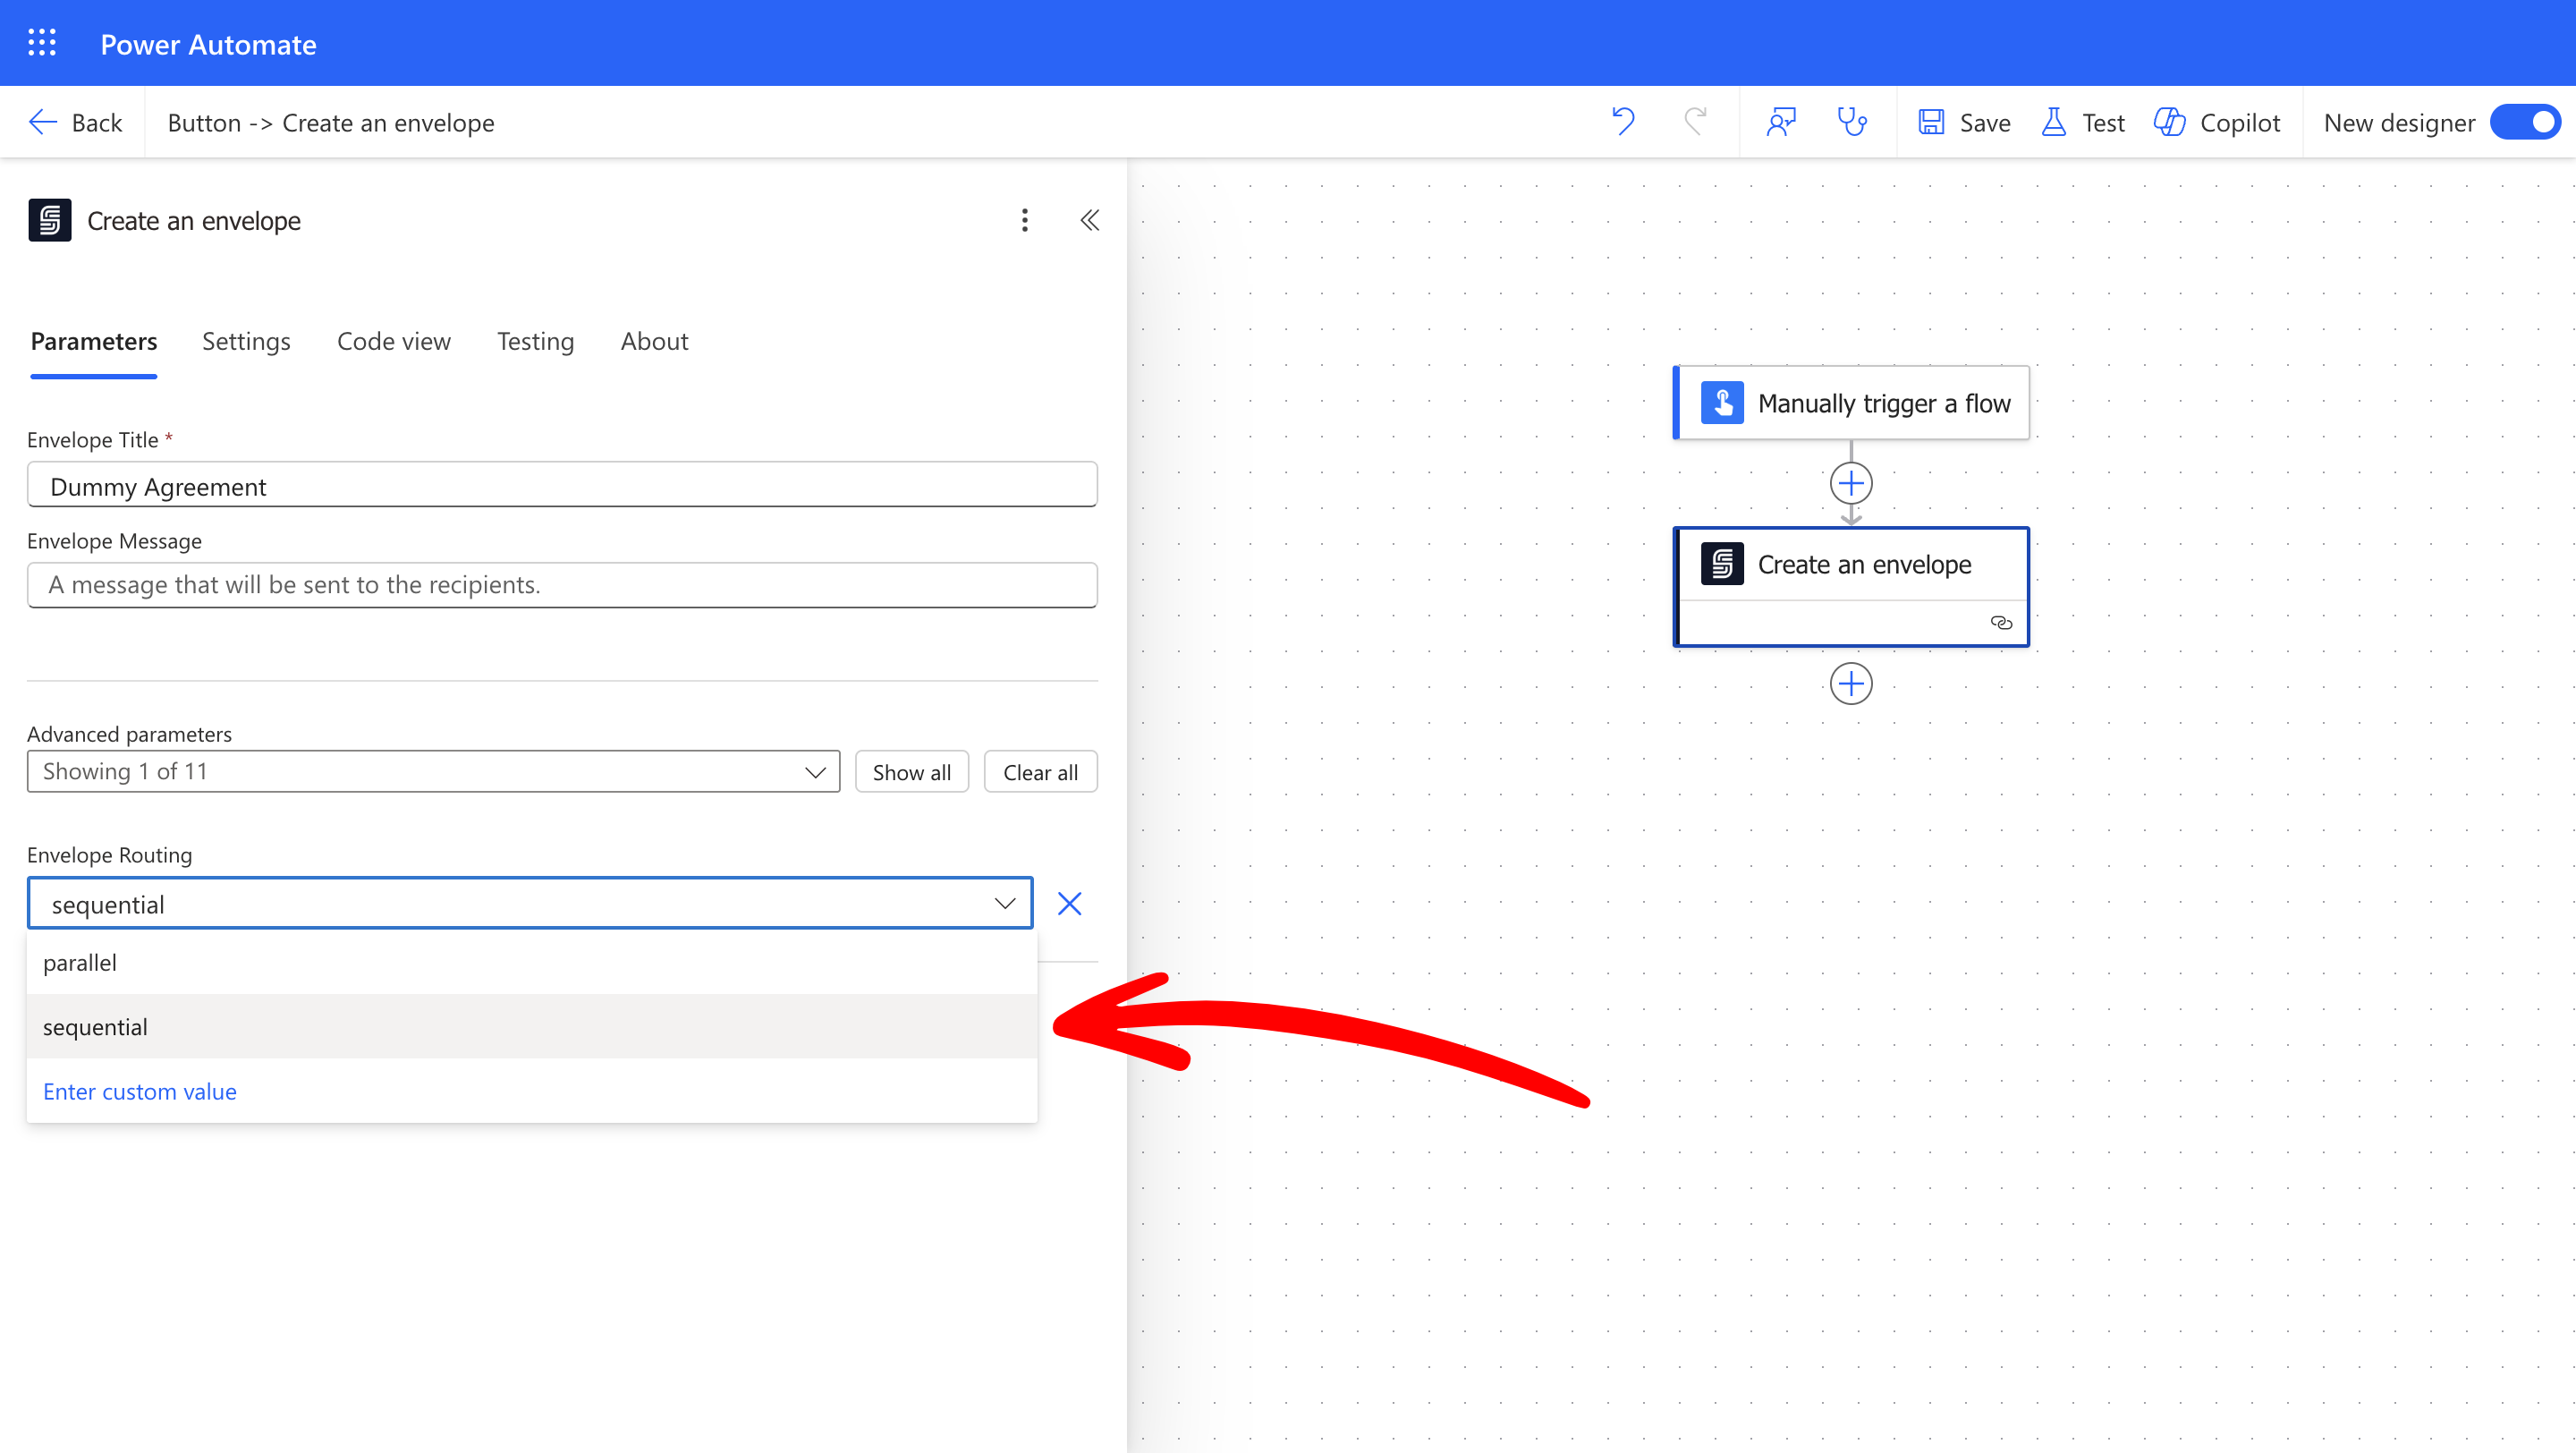Click Enter custom value link
Viewport: 2576px width, 1453px height.
coord(139,1091)
